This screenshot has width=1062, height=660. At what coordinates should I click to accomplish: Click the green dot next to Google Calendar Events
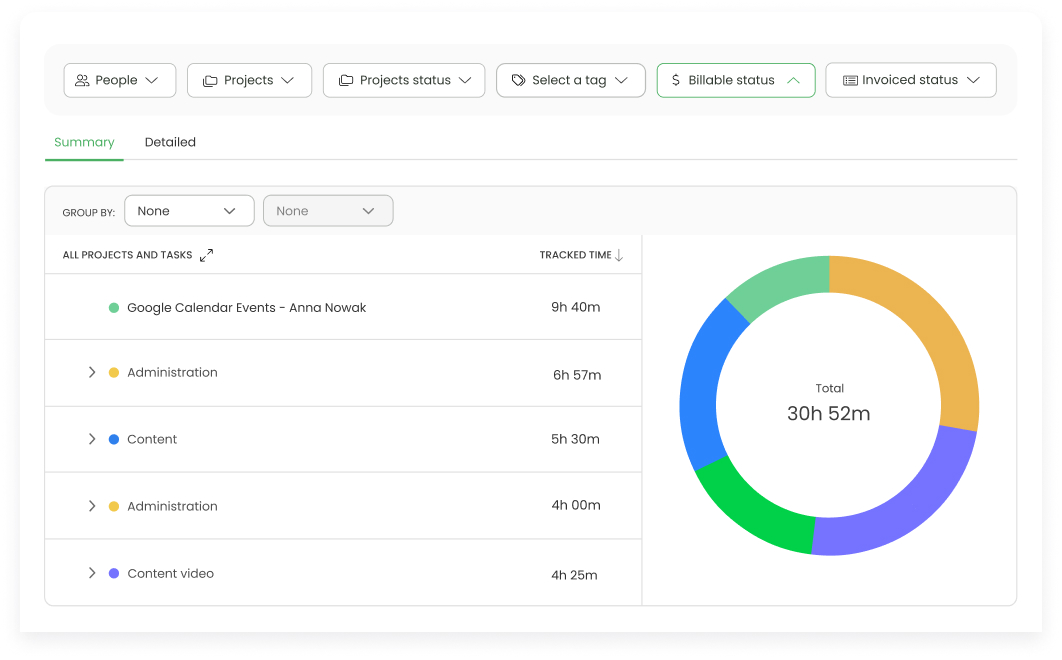(x=113, y=308)
